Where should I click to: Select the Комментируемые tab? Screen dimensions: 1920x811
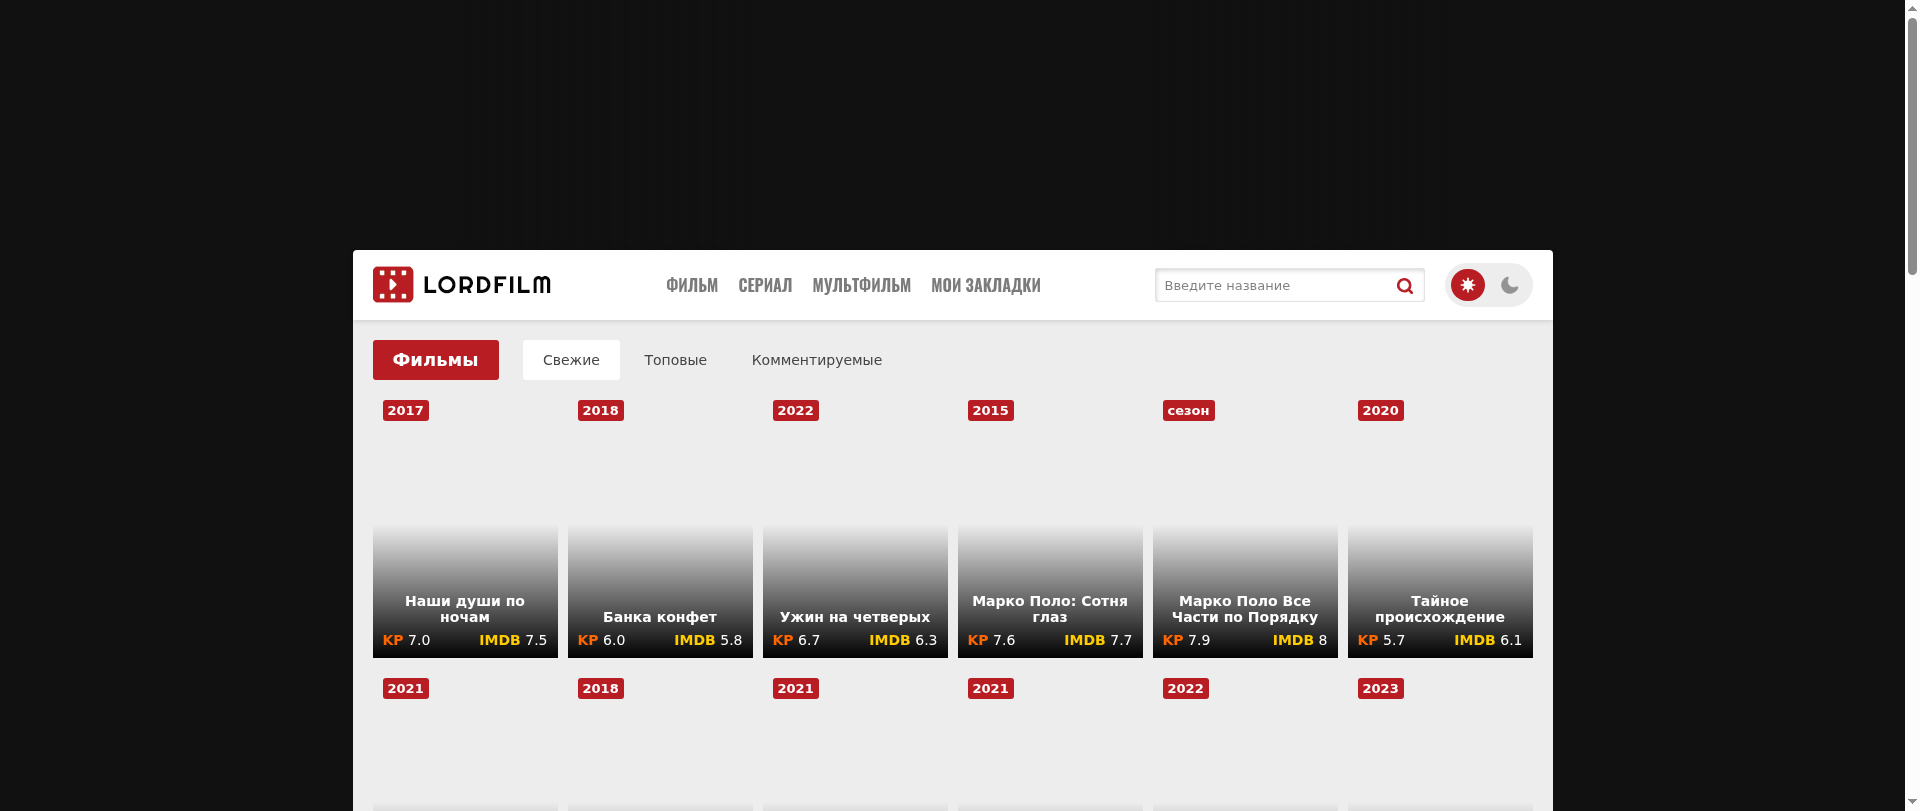[x=816, y=360]
